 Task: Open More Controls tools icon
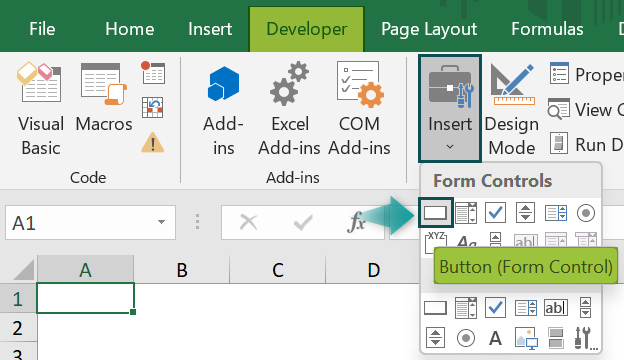pyautogui.click(x=586, y=338)
